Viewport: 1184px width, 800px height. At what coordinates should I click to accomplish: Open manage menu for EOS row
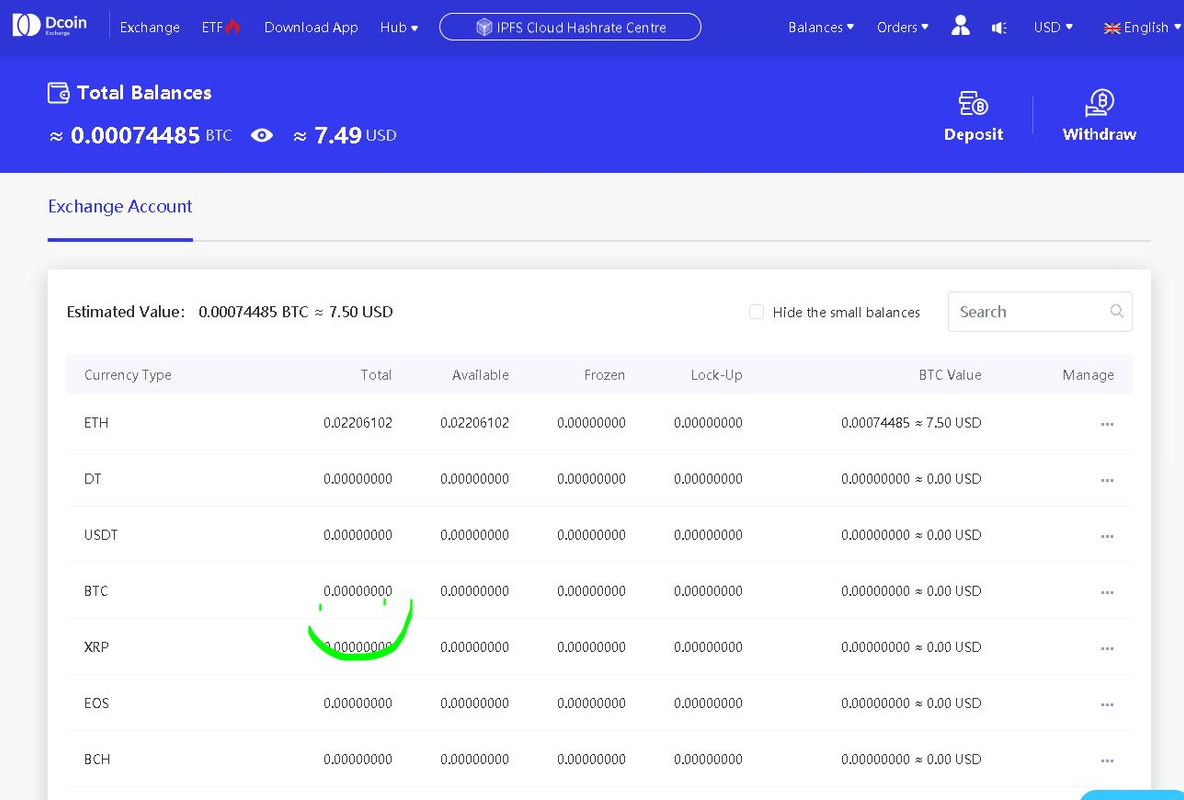tap(1107, 704)
